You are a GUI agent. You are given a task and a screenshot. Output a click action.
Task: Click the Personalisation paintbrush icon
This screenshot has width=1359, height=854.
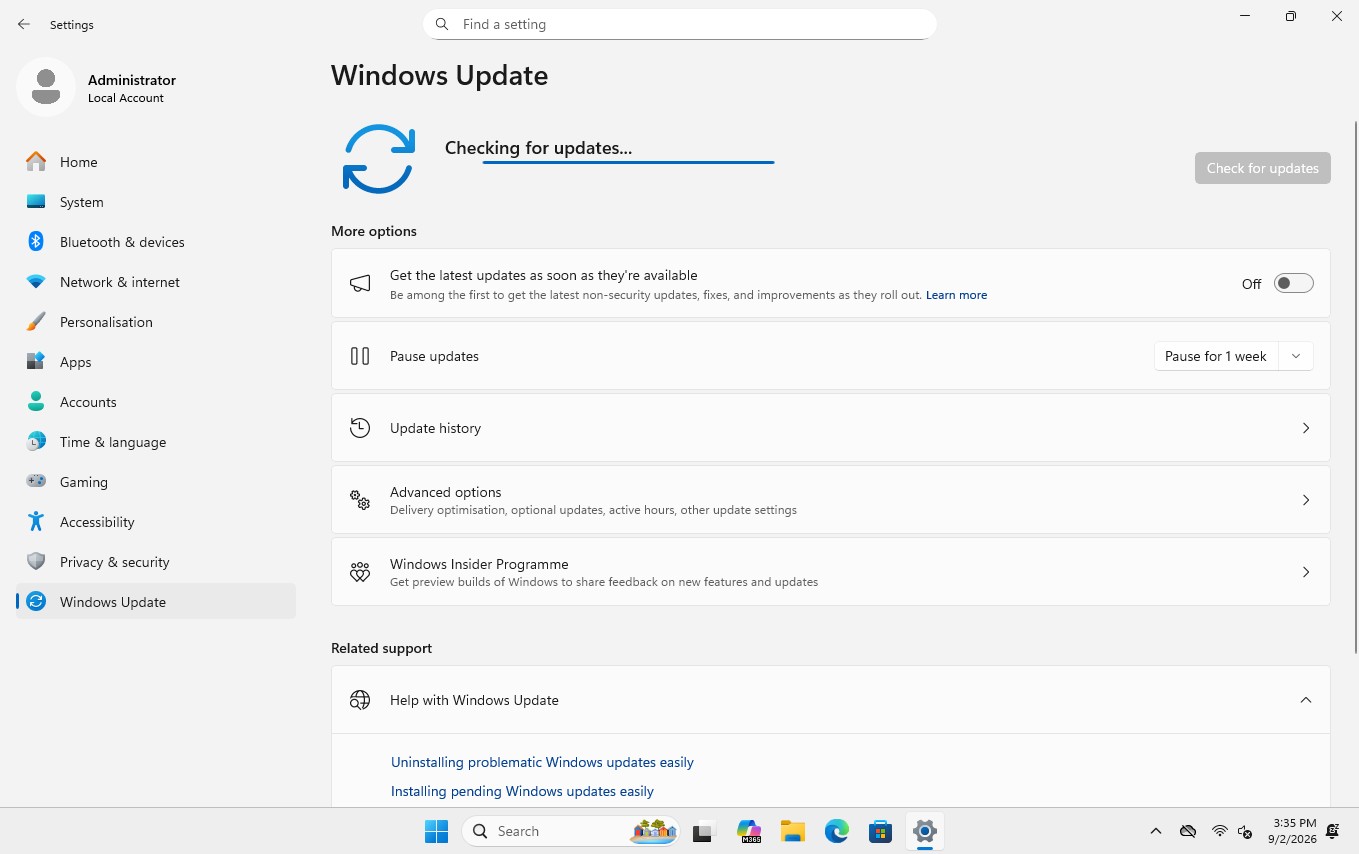pos(36,321)
